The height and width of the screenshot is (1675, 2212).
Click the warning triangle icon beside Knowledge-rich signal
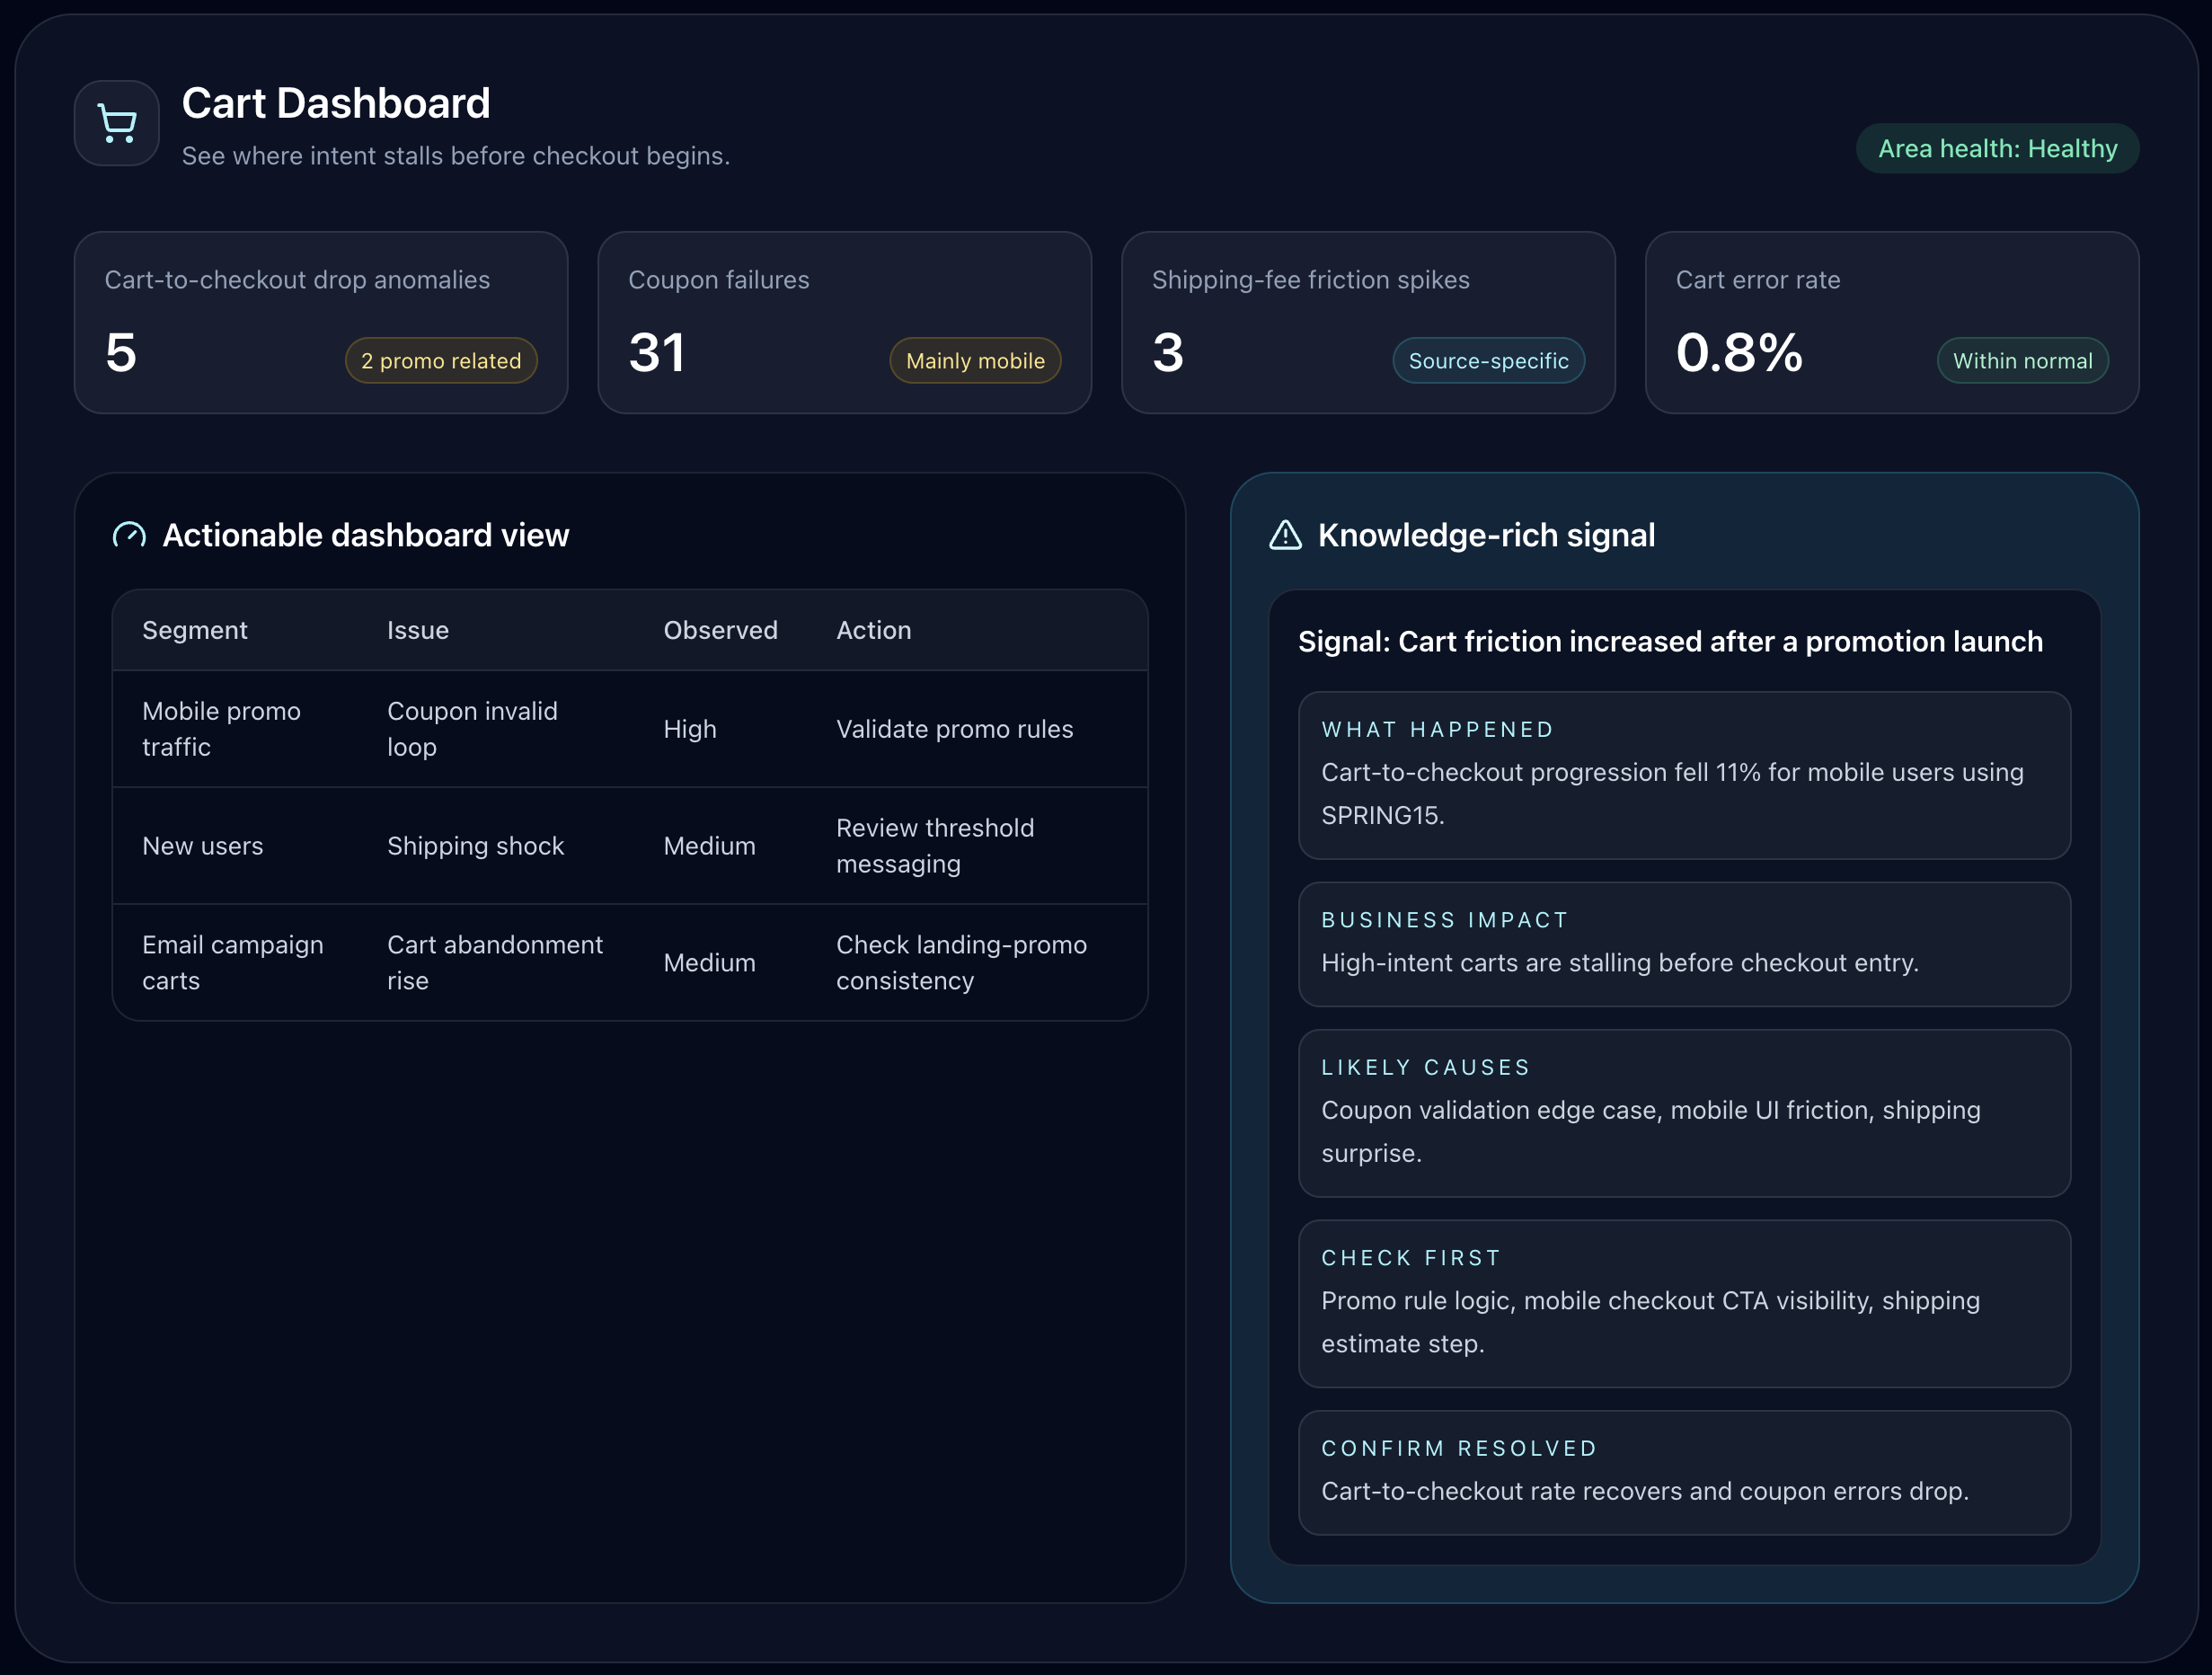tap(1285, 535)
